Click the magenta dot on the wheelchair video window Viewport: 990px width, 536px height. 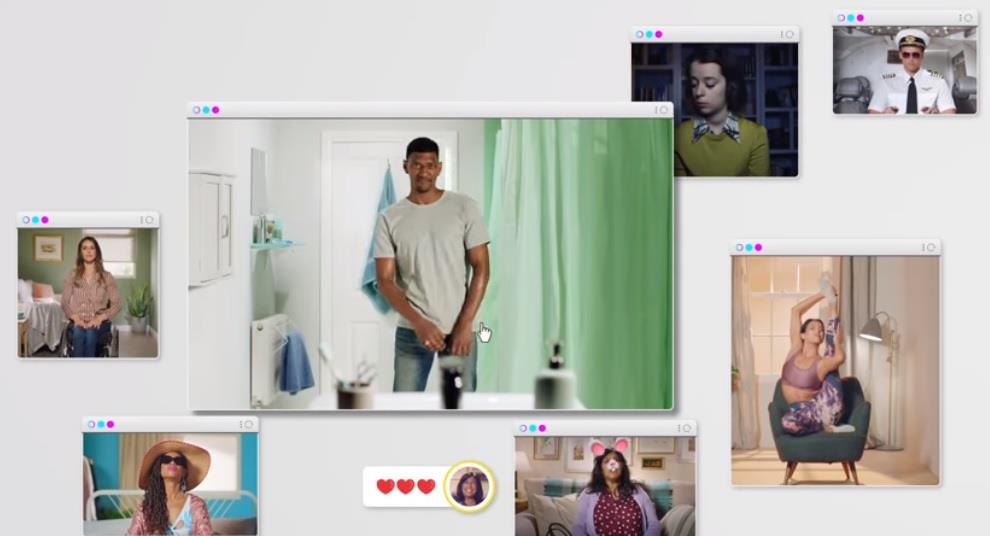44,220
